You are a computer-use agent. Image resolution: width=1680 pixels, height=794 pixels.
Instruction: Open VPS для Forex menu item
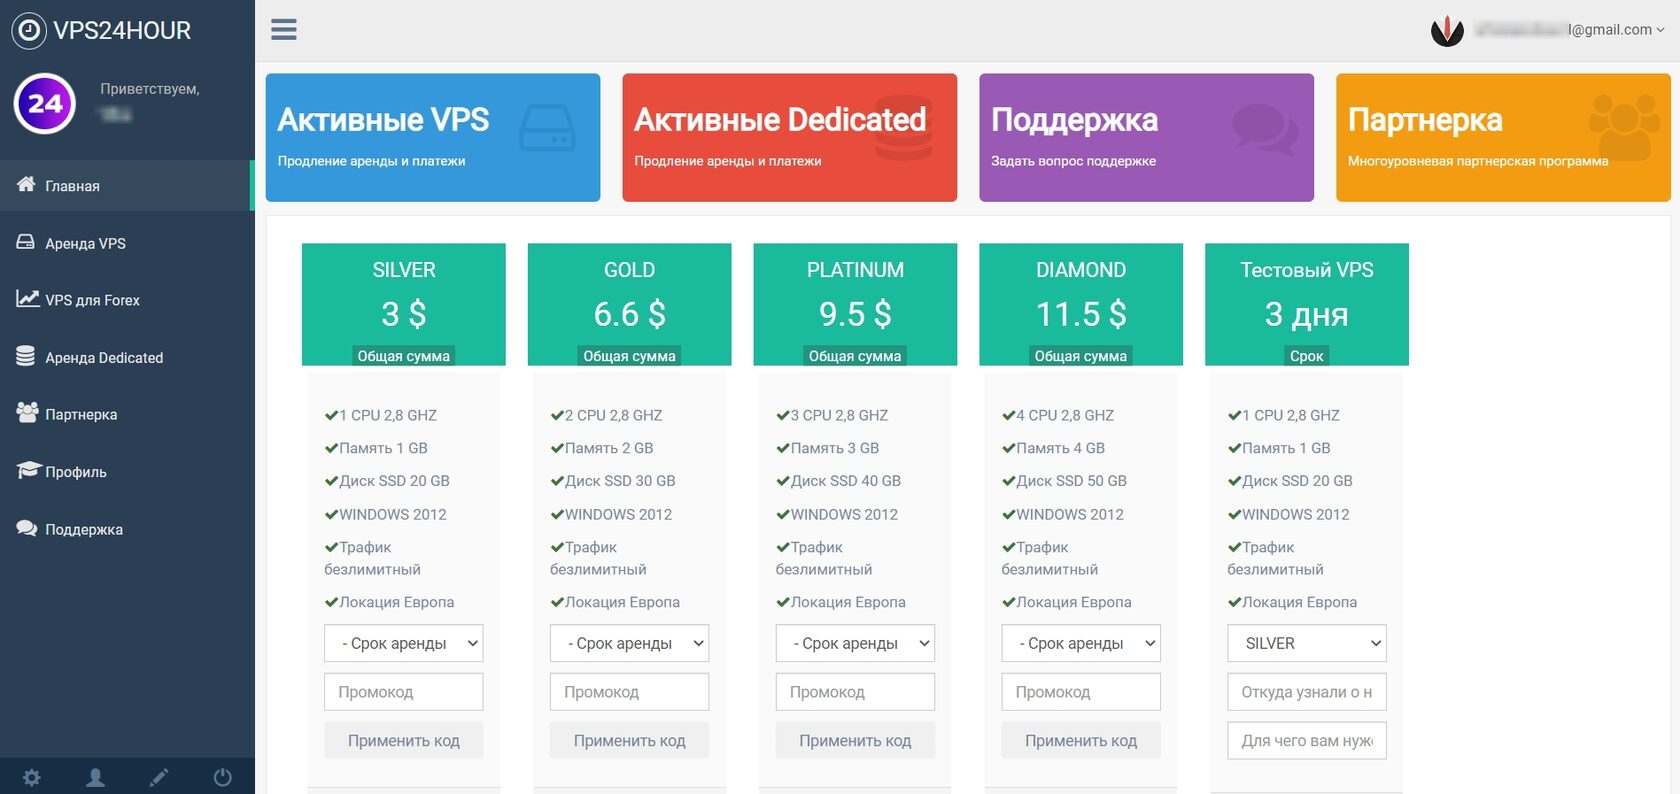(127, 300)
